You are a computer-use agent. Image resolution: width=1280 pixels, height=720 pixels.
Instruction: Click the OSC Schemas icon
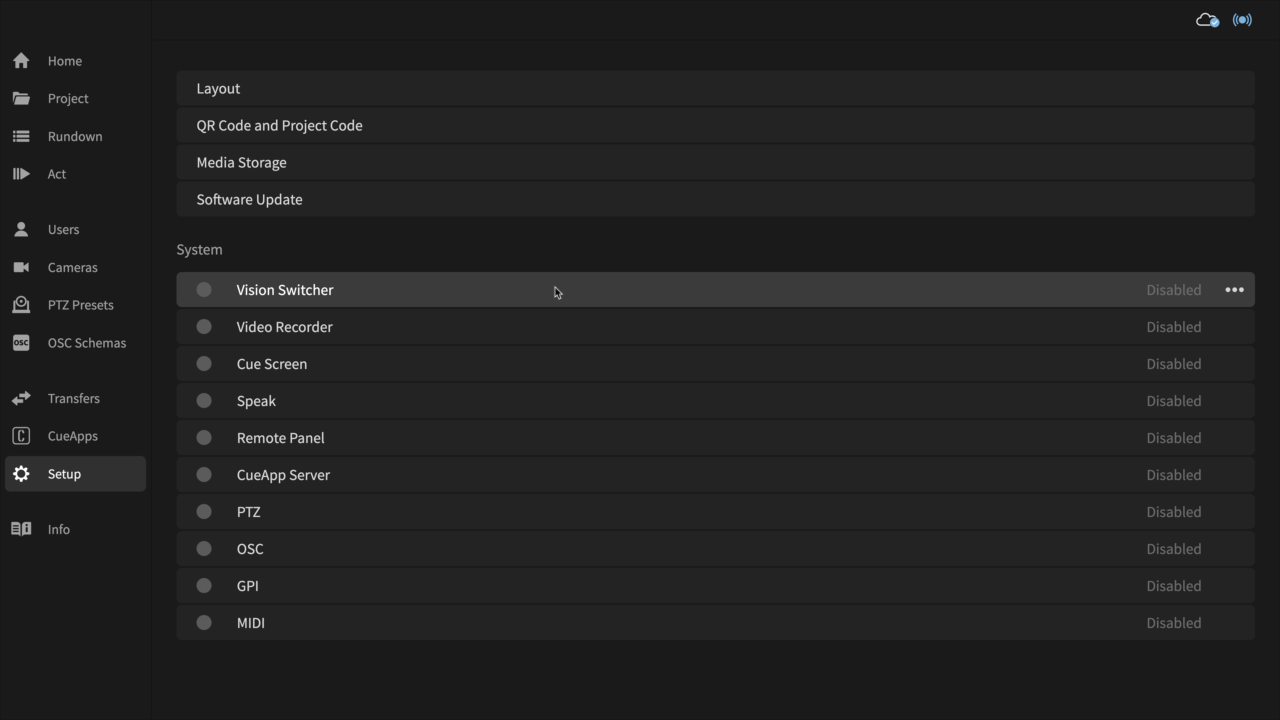(21, 343)
